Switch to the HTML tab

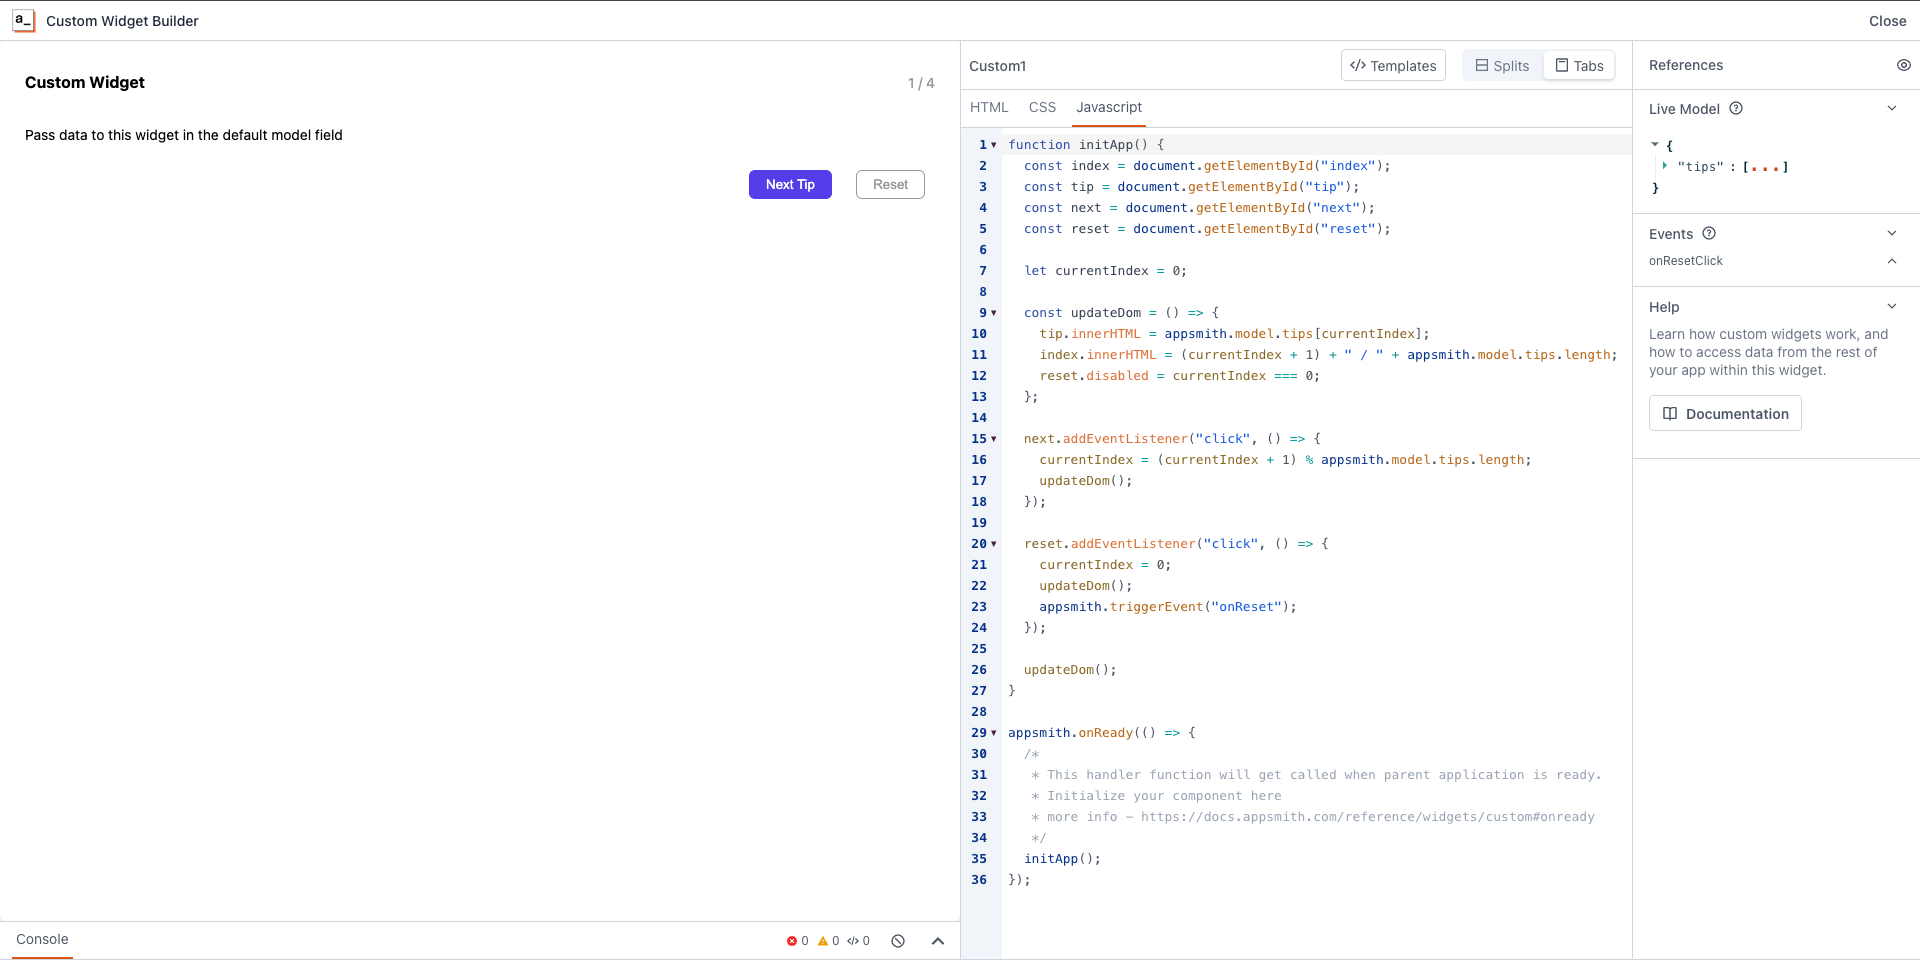tap(988, 107)
